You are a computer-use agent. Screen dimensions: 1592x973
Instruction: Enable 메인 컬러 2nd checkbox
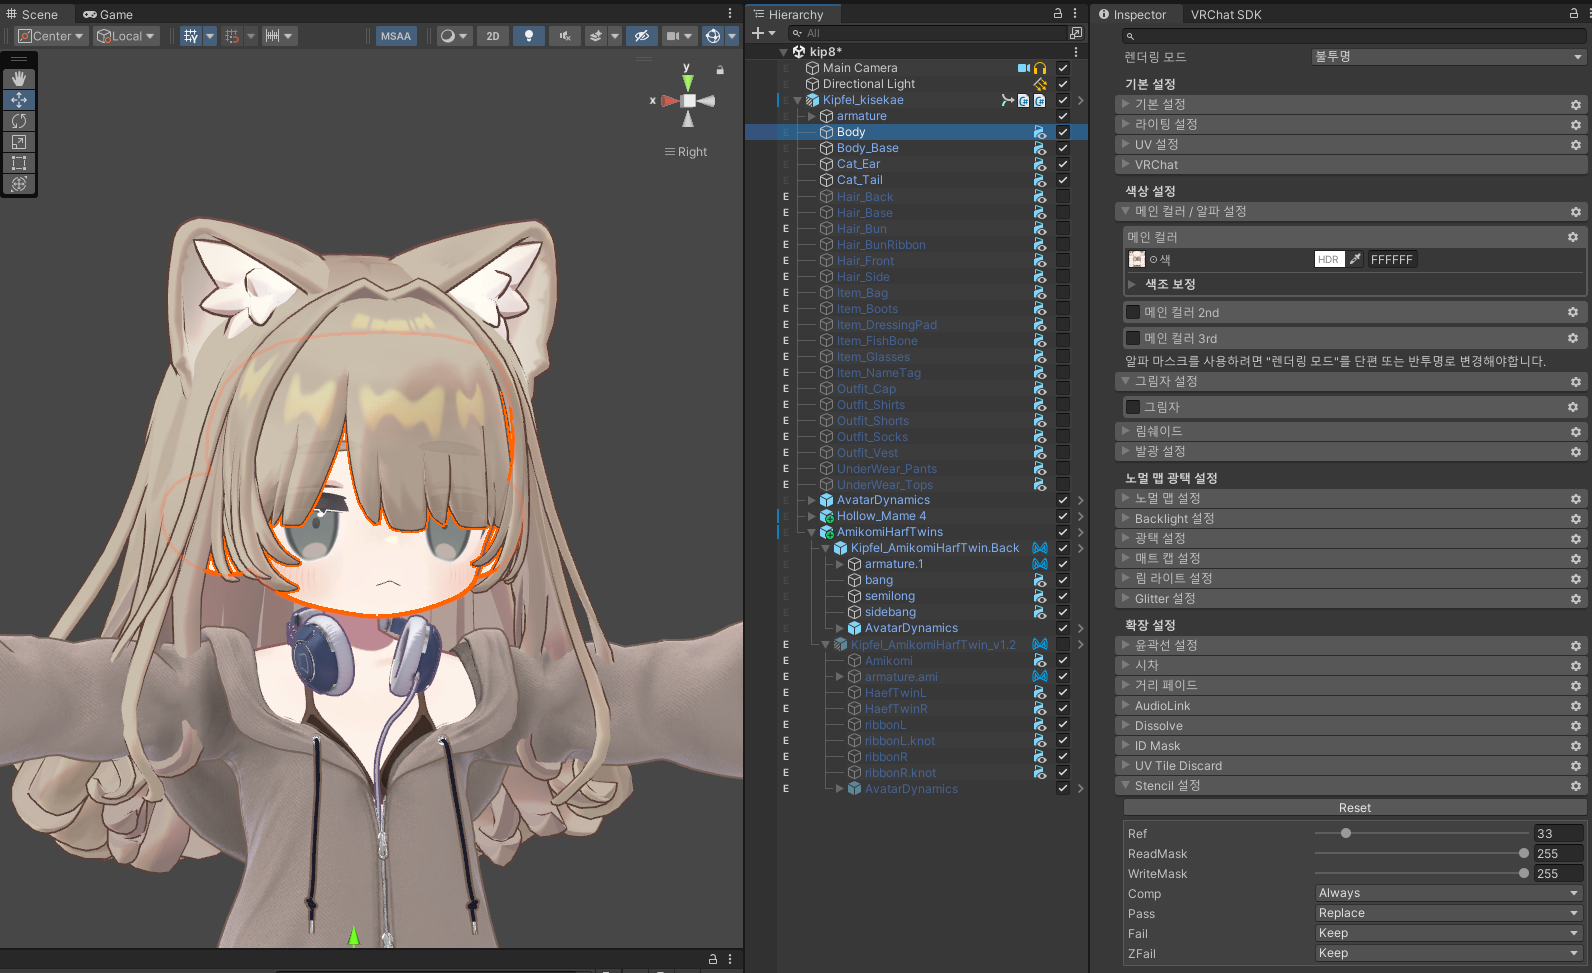[1133, 312]
